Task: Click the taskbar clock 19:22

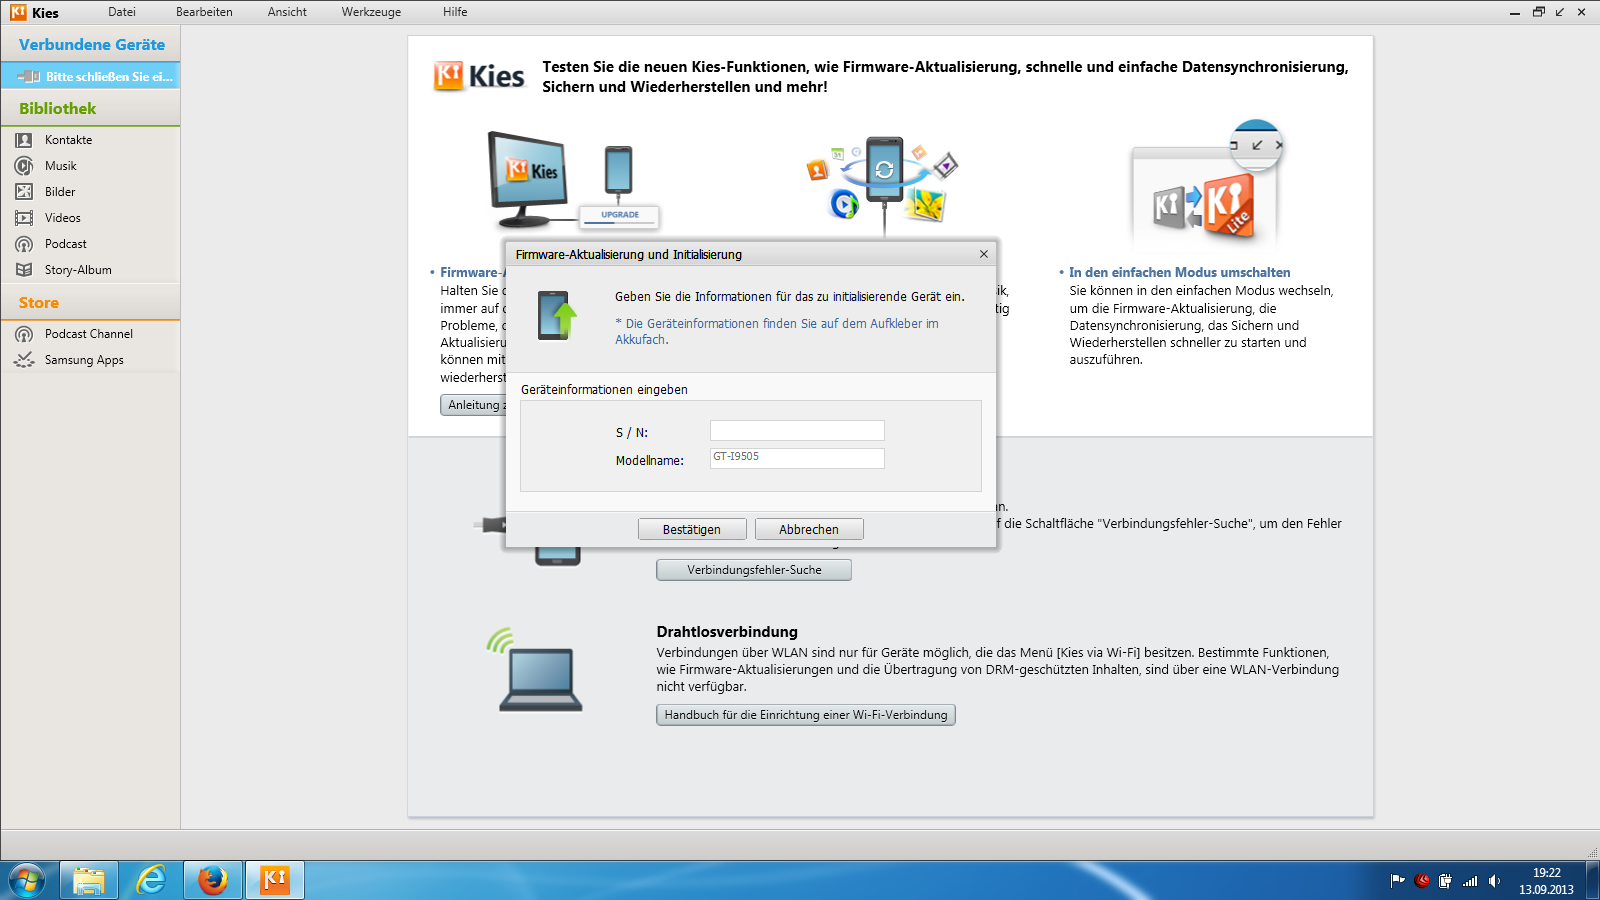Action: [1547, 873]
